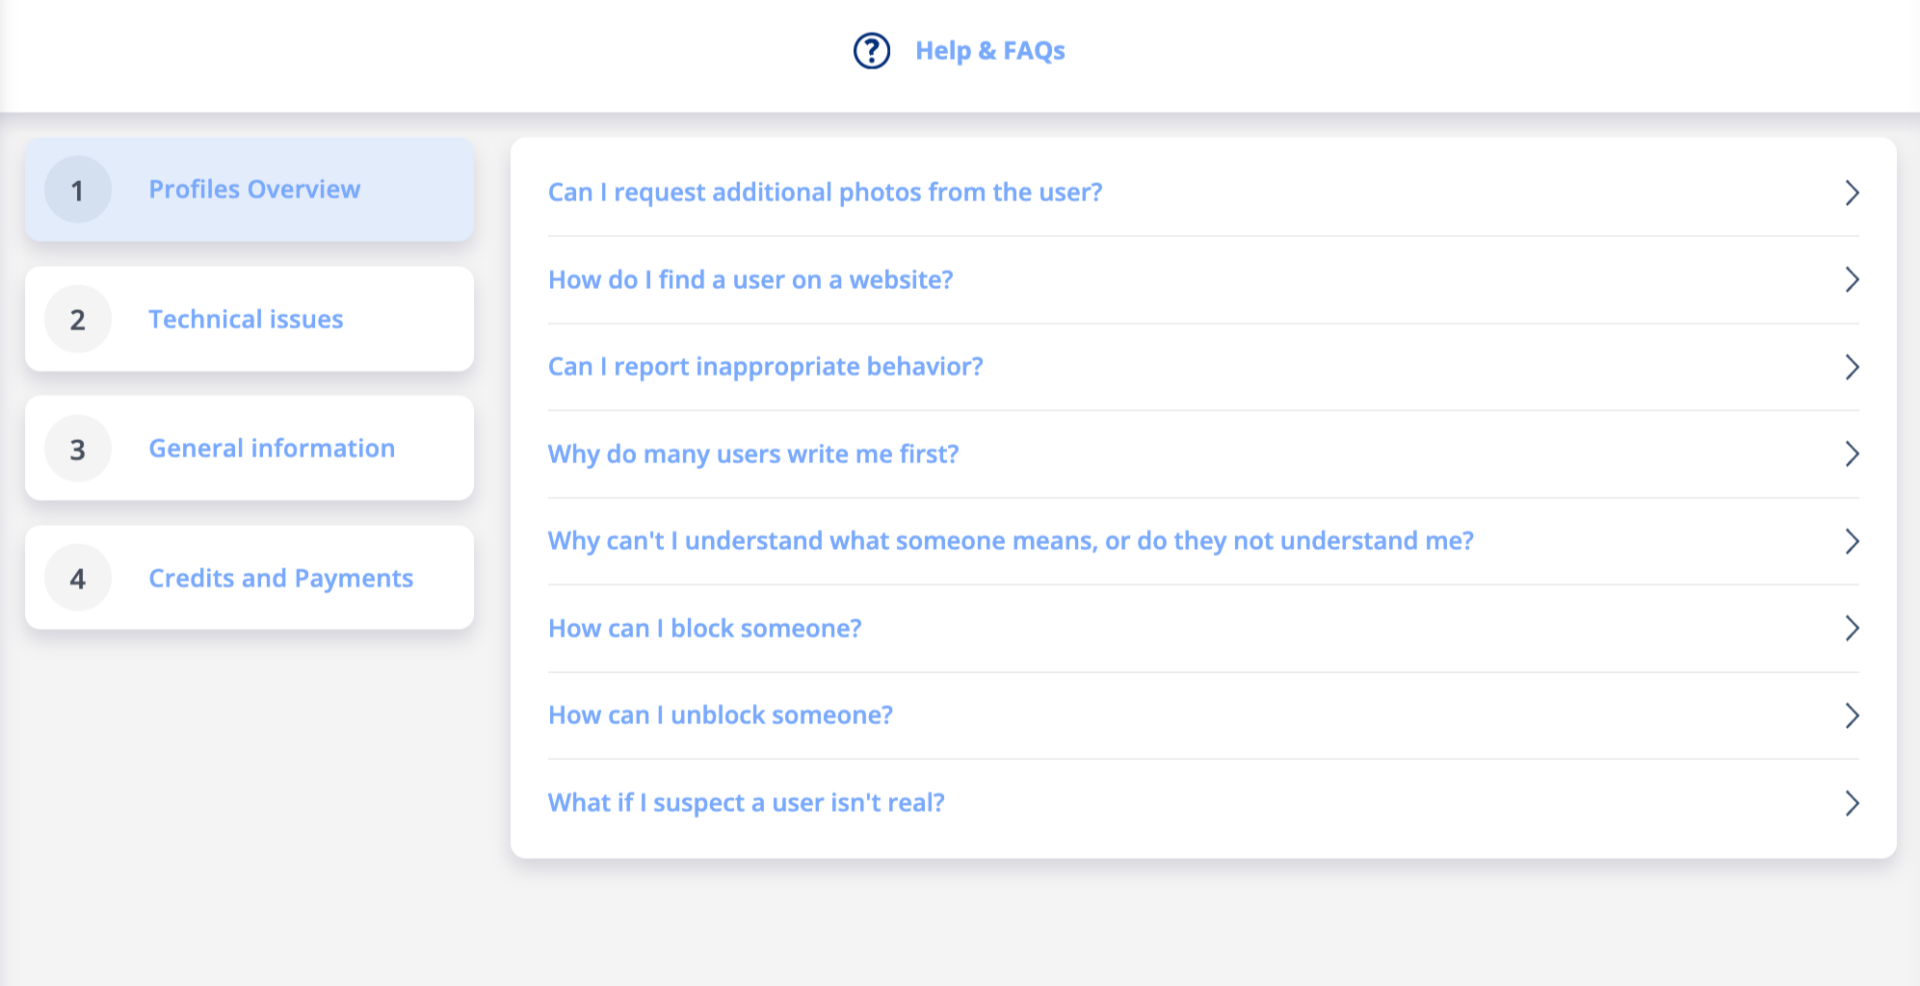Switch to Technical issues category
Image resolution: width=1920 pixels, height=986 pixels.
point(246,320)
